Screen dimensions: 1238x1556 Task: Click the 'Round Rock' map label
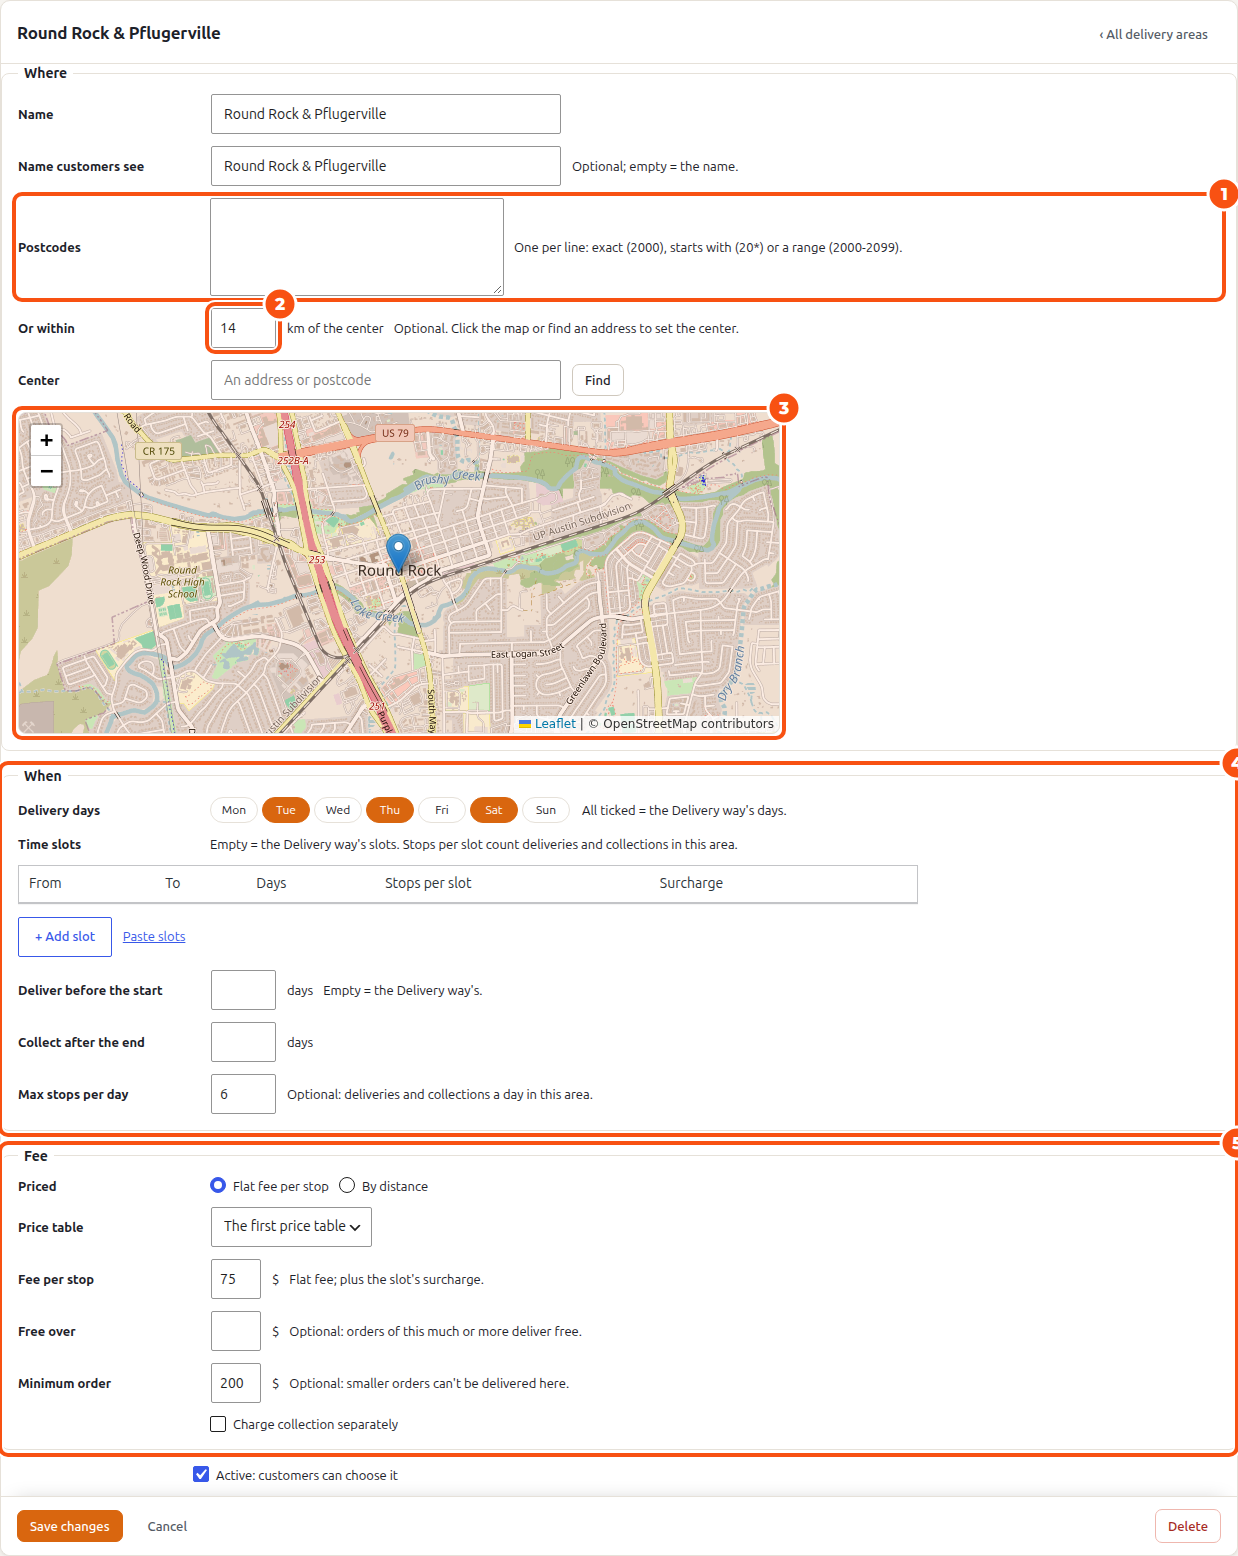pyautogui.click(x=399, y=571)
